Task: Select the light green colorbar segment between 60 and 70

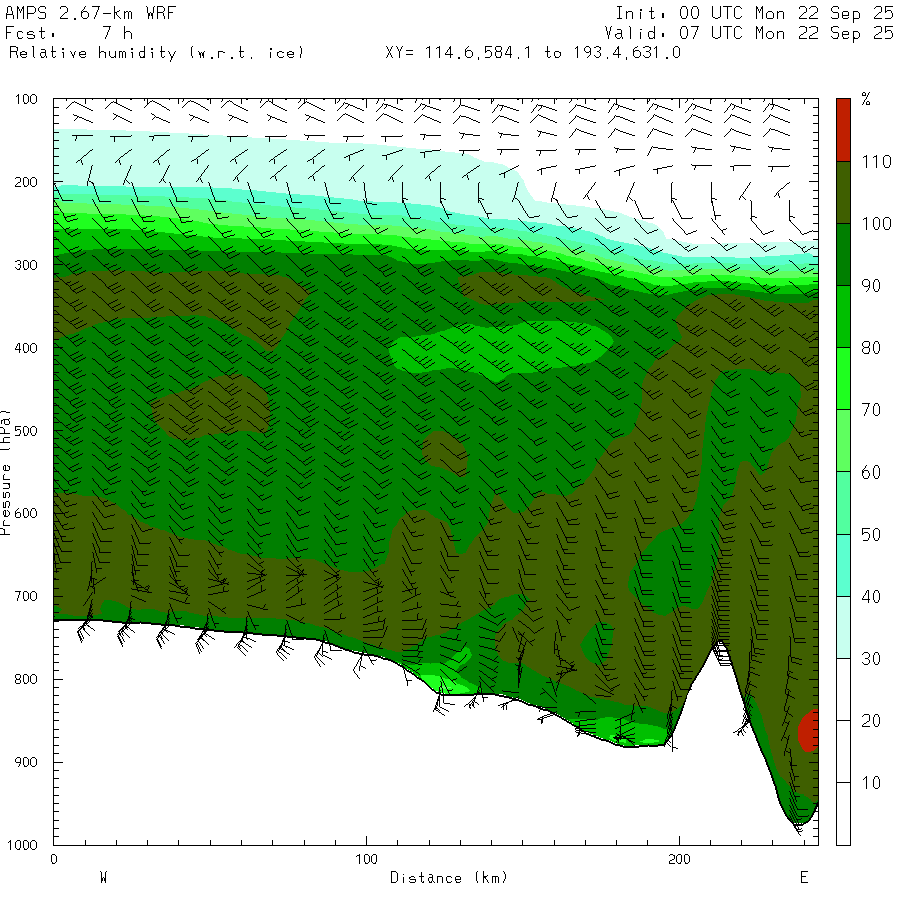Action: point(843,440)
